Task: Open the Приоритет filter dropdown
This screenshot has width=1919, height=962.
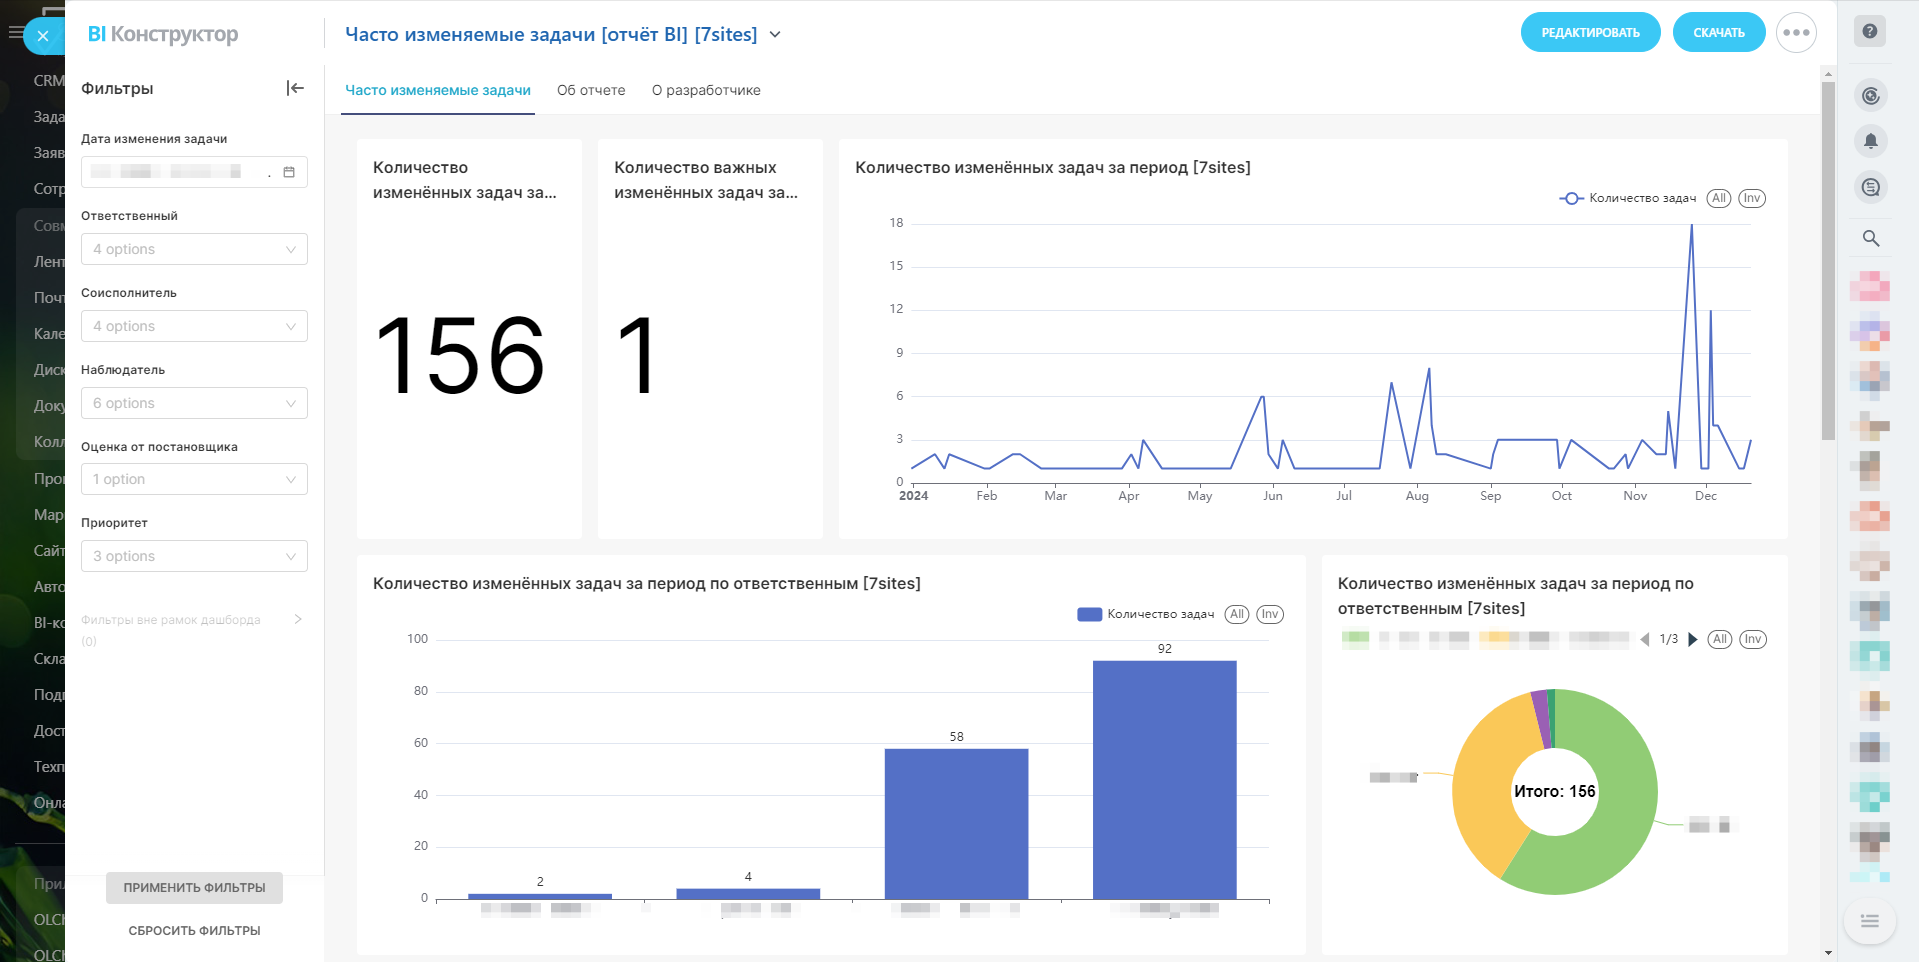Action: [x=194, y=556]
